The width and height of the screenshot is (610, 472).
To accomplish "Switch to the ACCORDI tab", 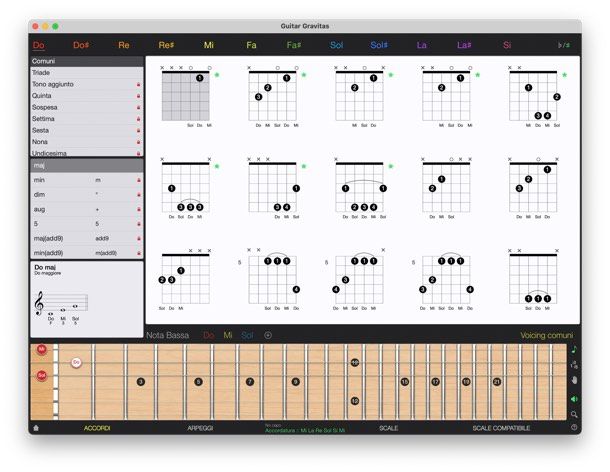I will click(97, 428).
